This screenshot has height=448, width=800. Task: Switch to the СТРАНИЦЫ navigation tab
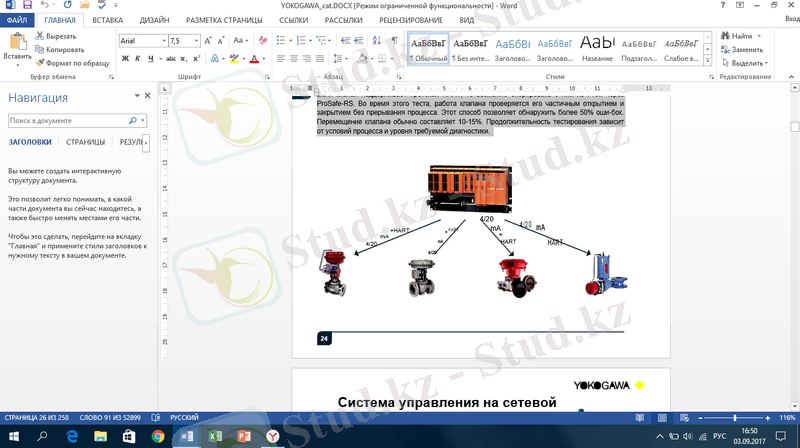(87, 143)
